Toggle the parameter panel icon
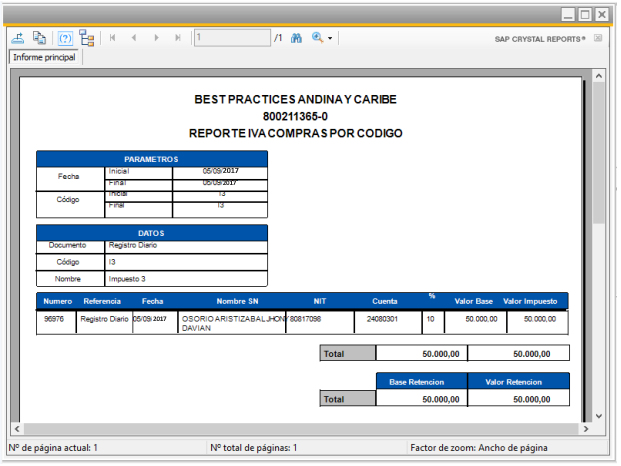The height and width of the screenshot is (466, 621). pyautogui.click(x=65, y=38)
